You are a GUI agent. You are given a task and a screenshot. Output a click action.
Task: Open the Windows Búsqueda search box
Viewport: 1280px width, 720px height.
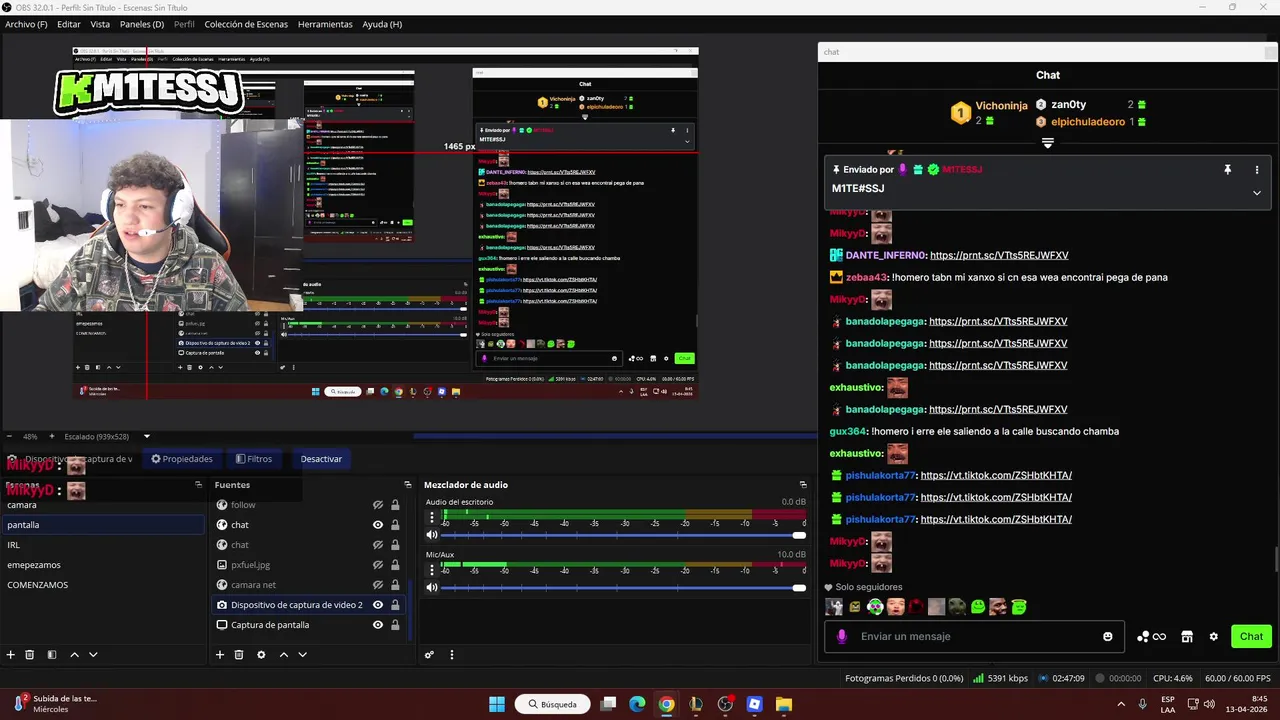click(553, 704)
